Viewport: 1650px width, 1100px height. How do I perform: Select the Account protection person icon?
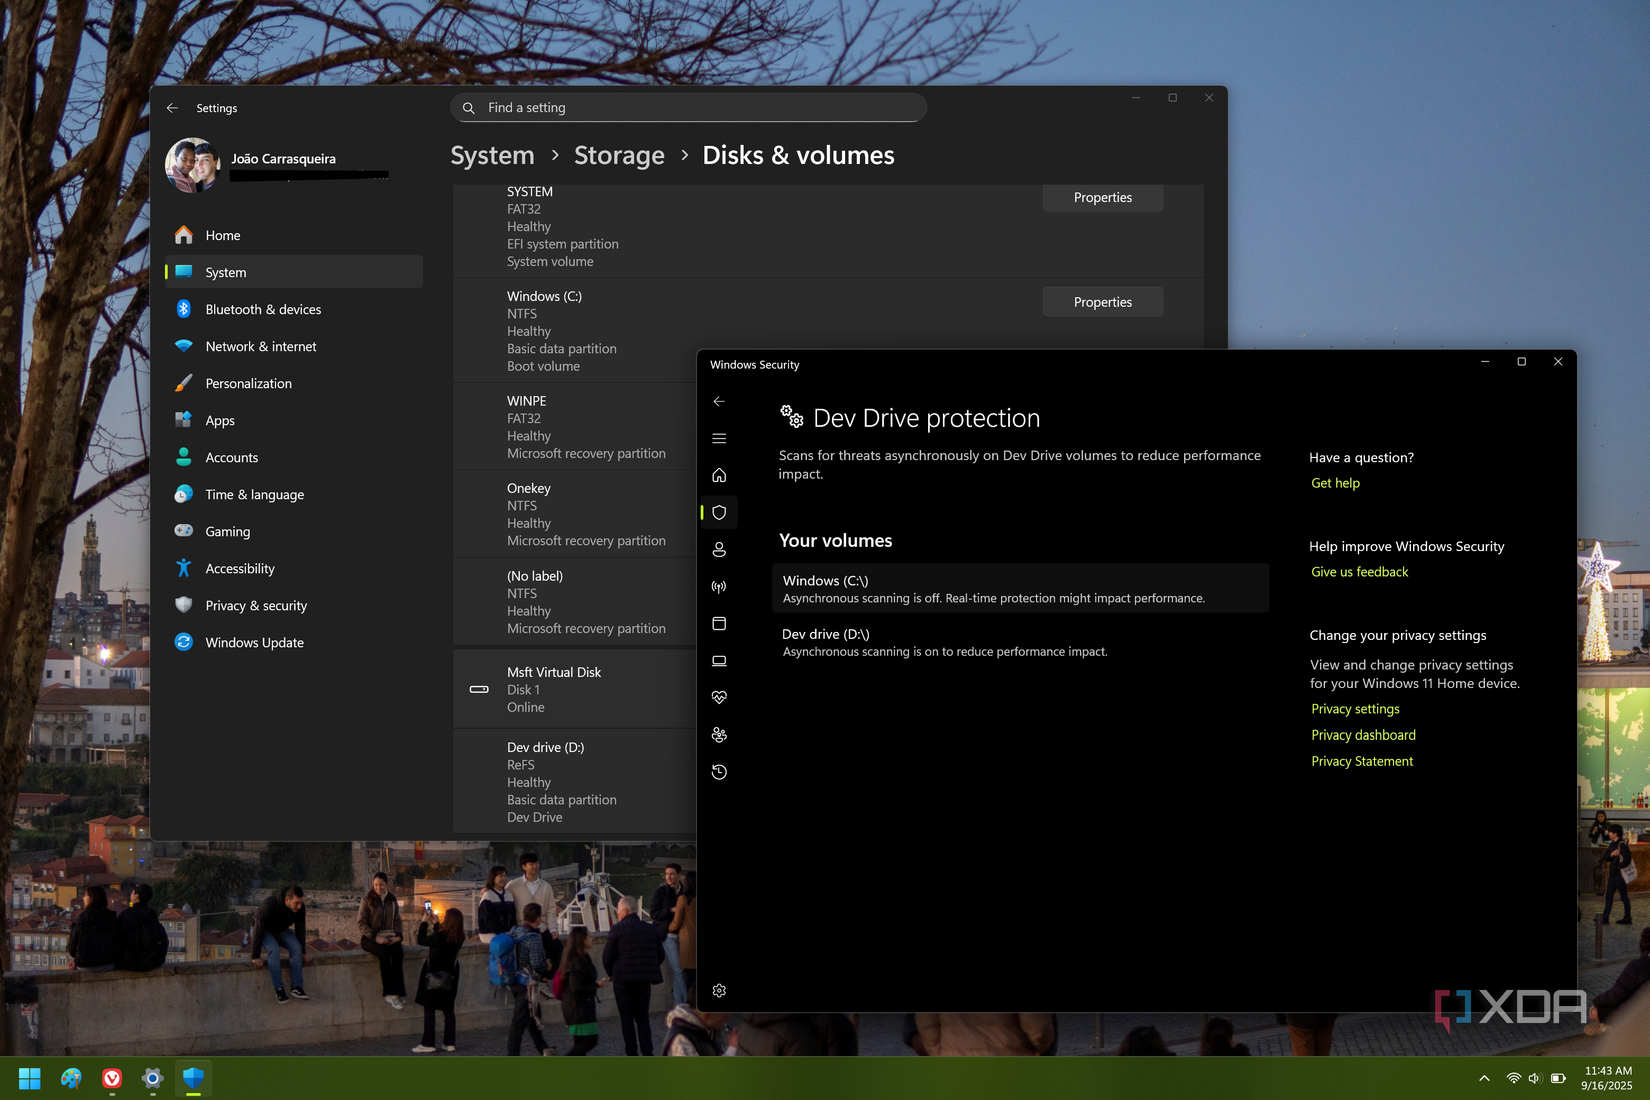click(x=718, y=549)
